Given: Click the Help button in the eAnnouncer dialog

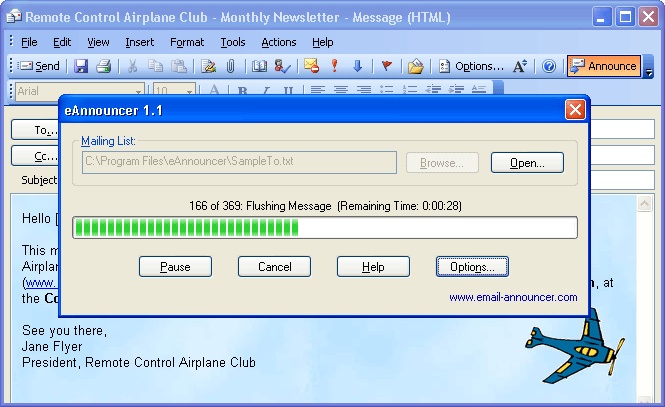Looking at the screenshot, I should (x=373, y=267).
